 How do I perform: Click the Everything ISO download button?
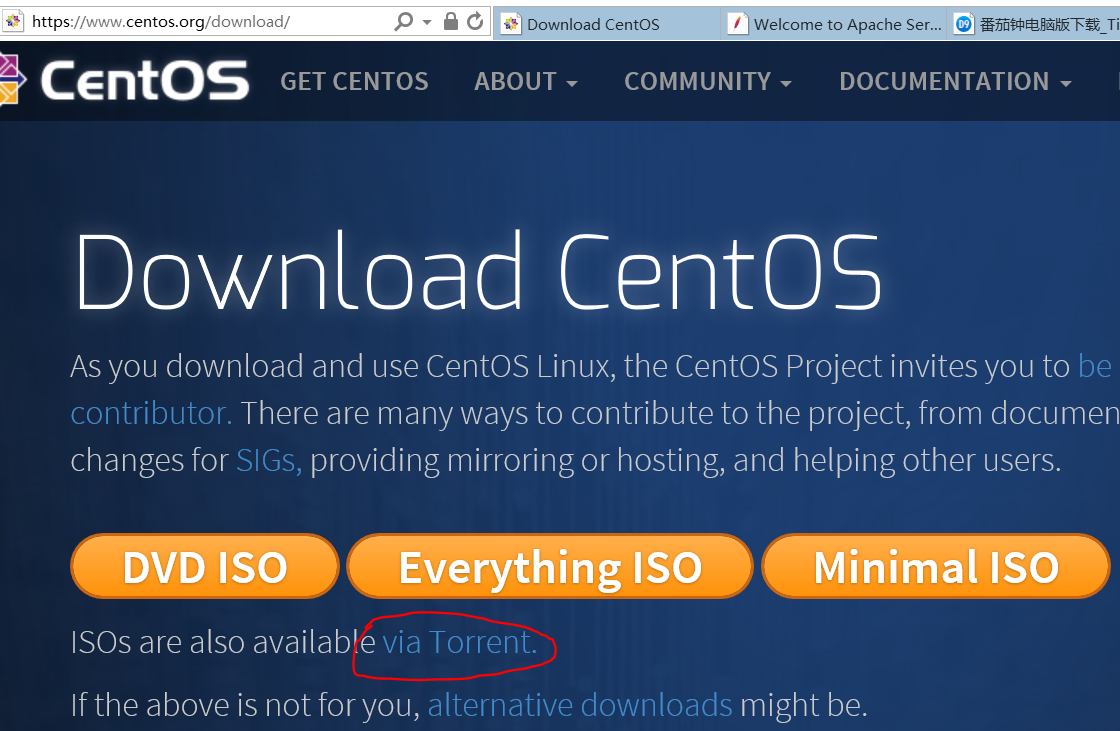(x=550, y=566)
